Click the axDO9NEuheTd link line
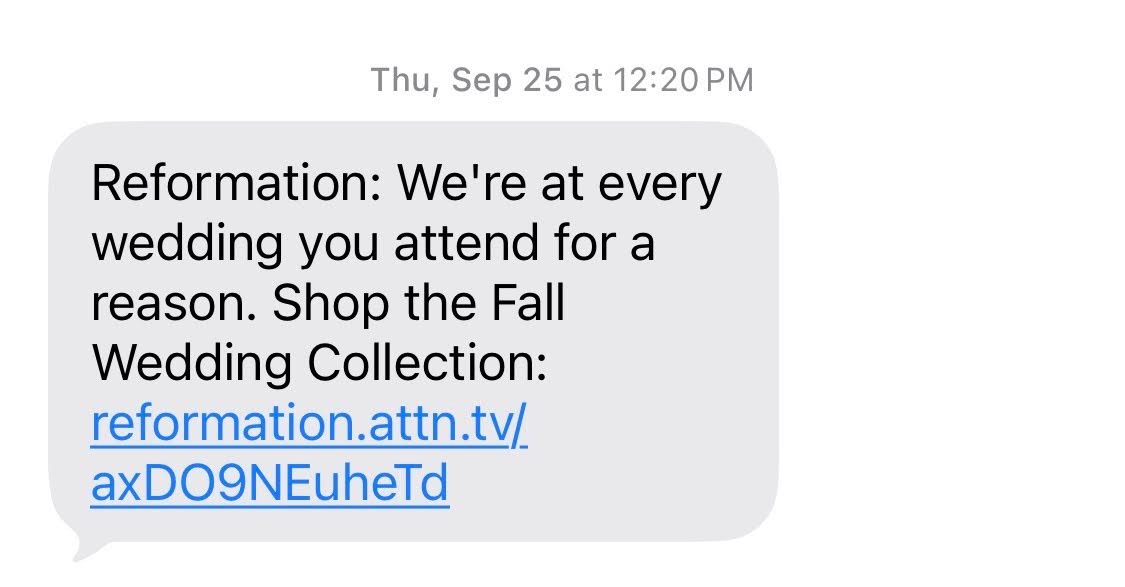Viewport: 1125px width, 587px height. tap(269, 485)
